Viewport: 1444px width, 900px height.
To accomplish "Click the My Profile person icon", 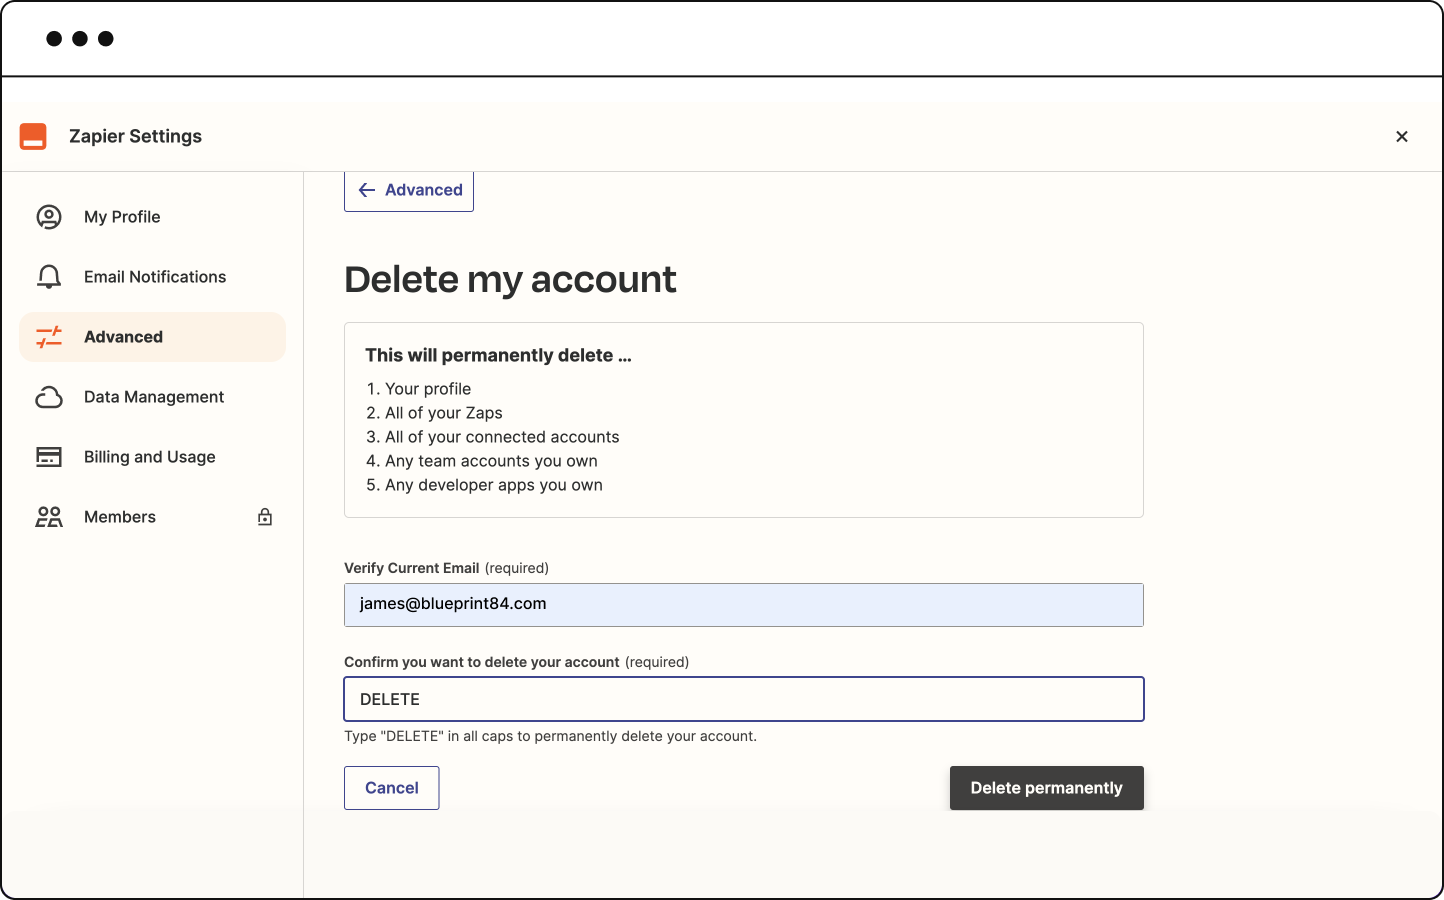I will point(49,217).
